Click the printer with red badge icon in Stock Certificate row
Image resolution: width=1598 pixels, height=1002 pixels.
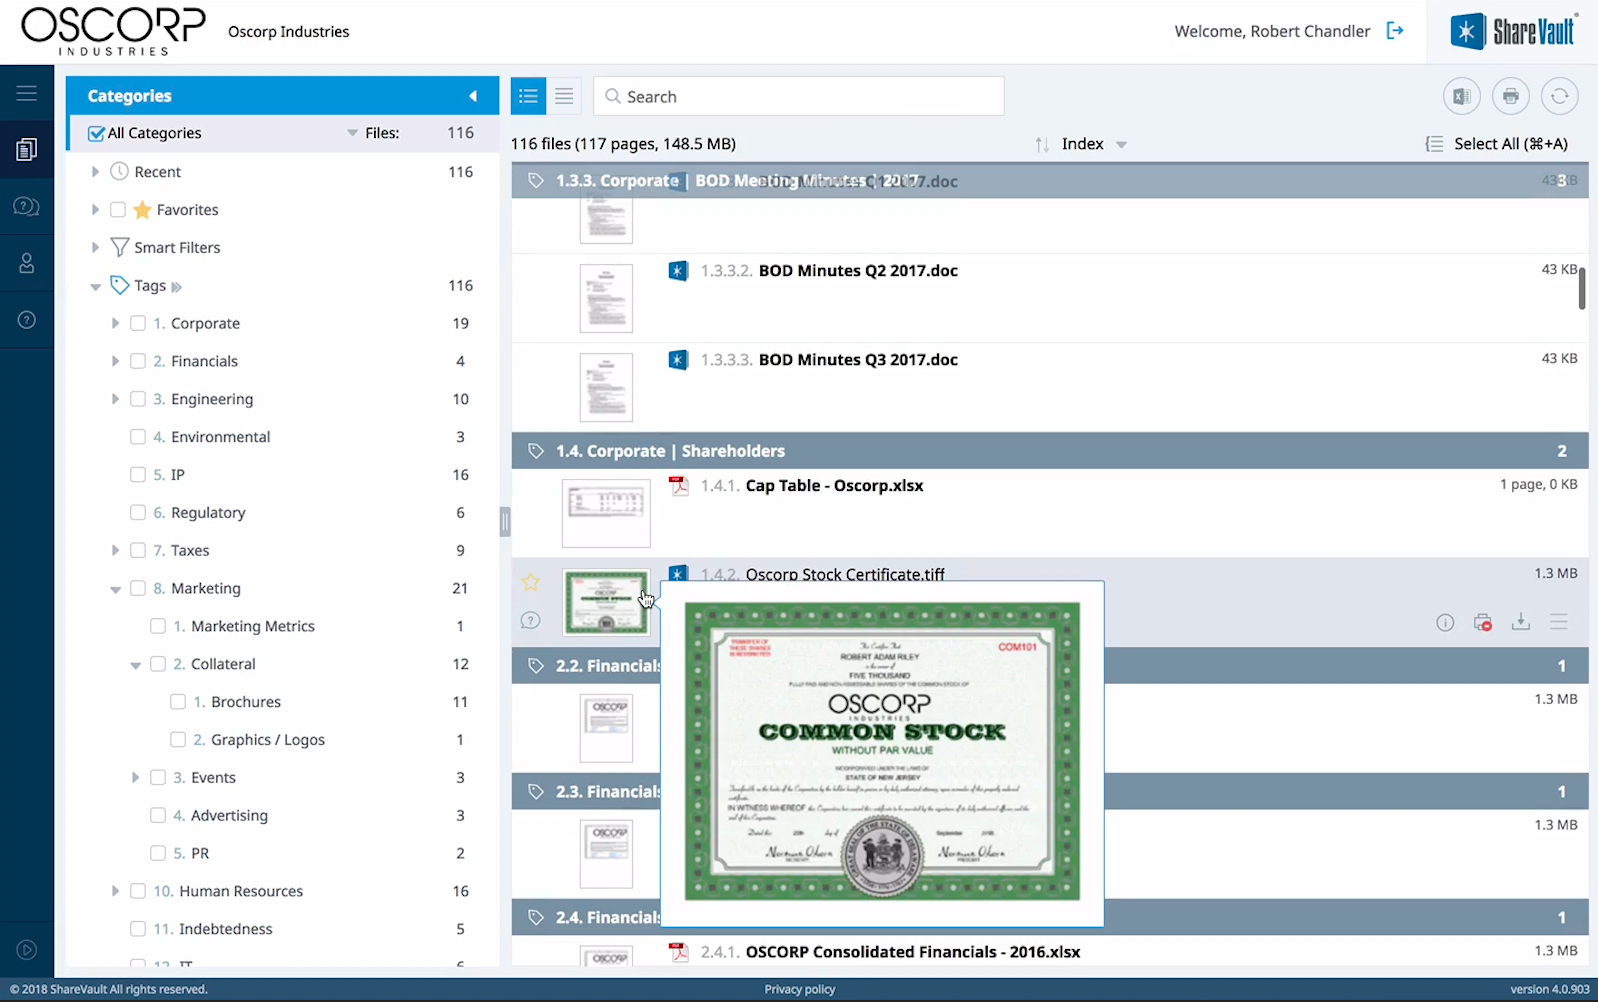click(1483, 622)
